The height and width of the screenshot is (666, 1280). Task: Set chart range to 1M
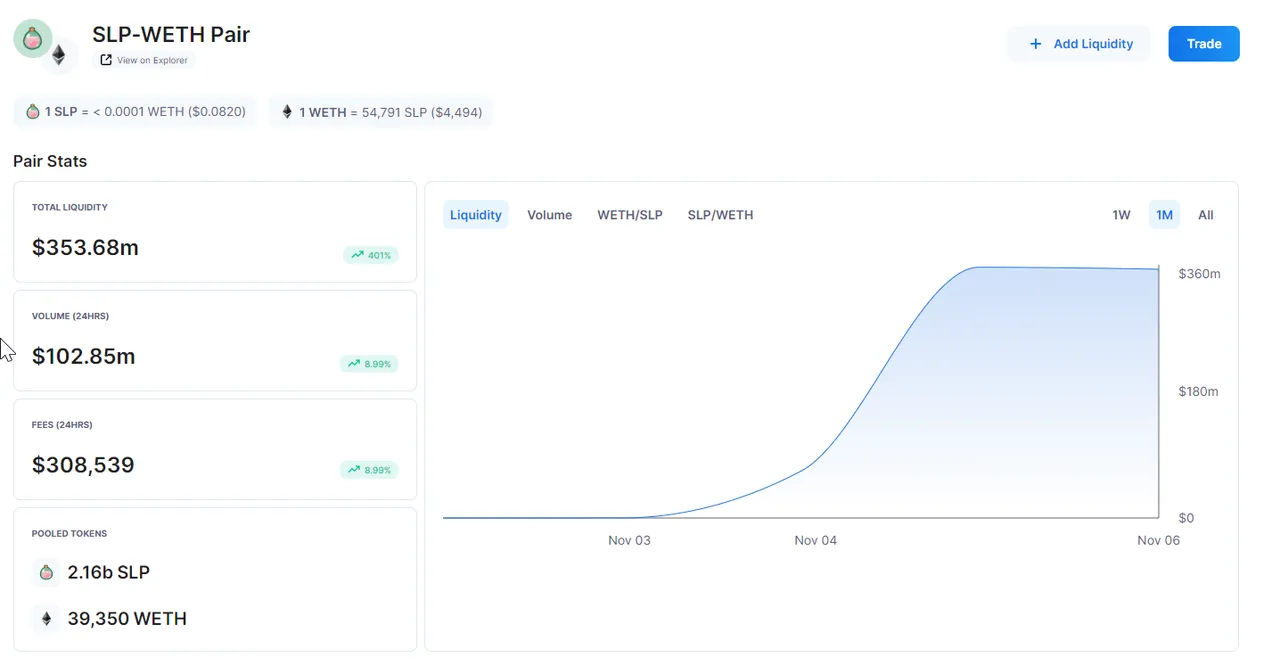click(x=1164, y=215)
